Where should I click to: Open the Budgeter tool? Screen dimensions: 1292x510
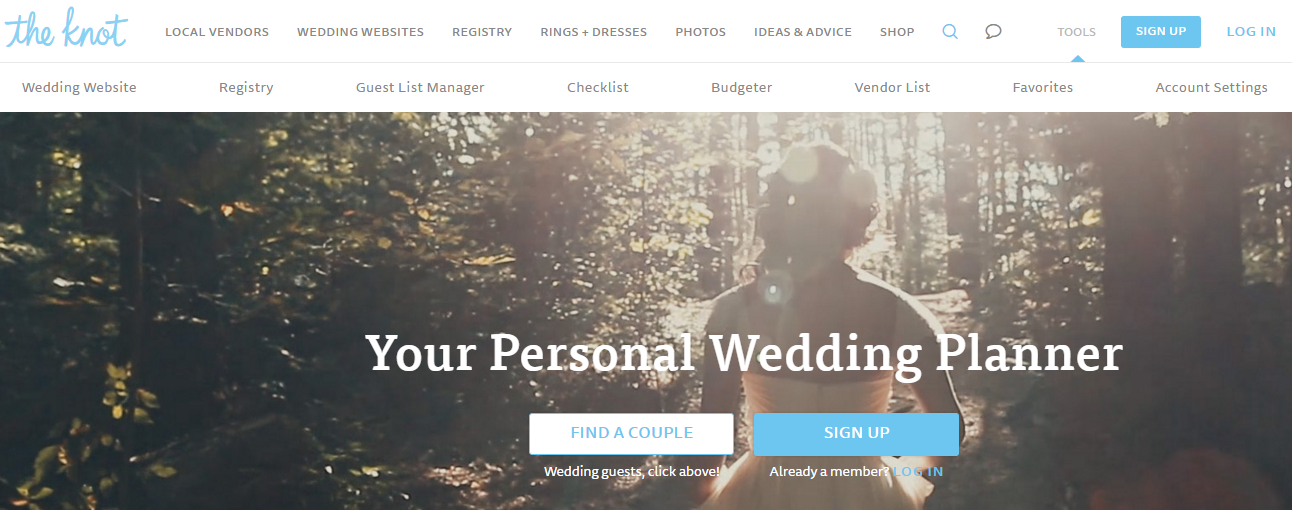[x=742, y=87]
